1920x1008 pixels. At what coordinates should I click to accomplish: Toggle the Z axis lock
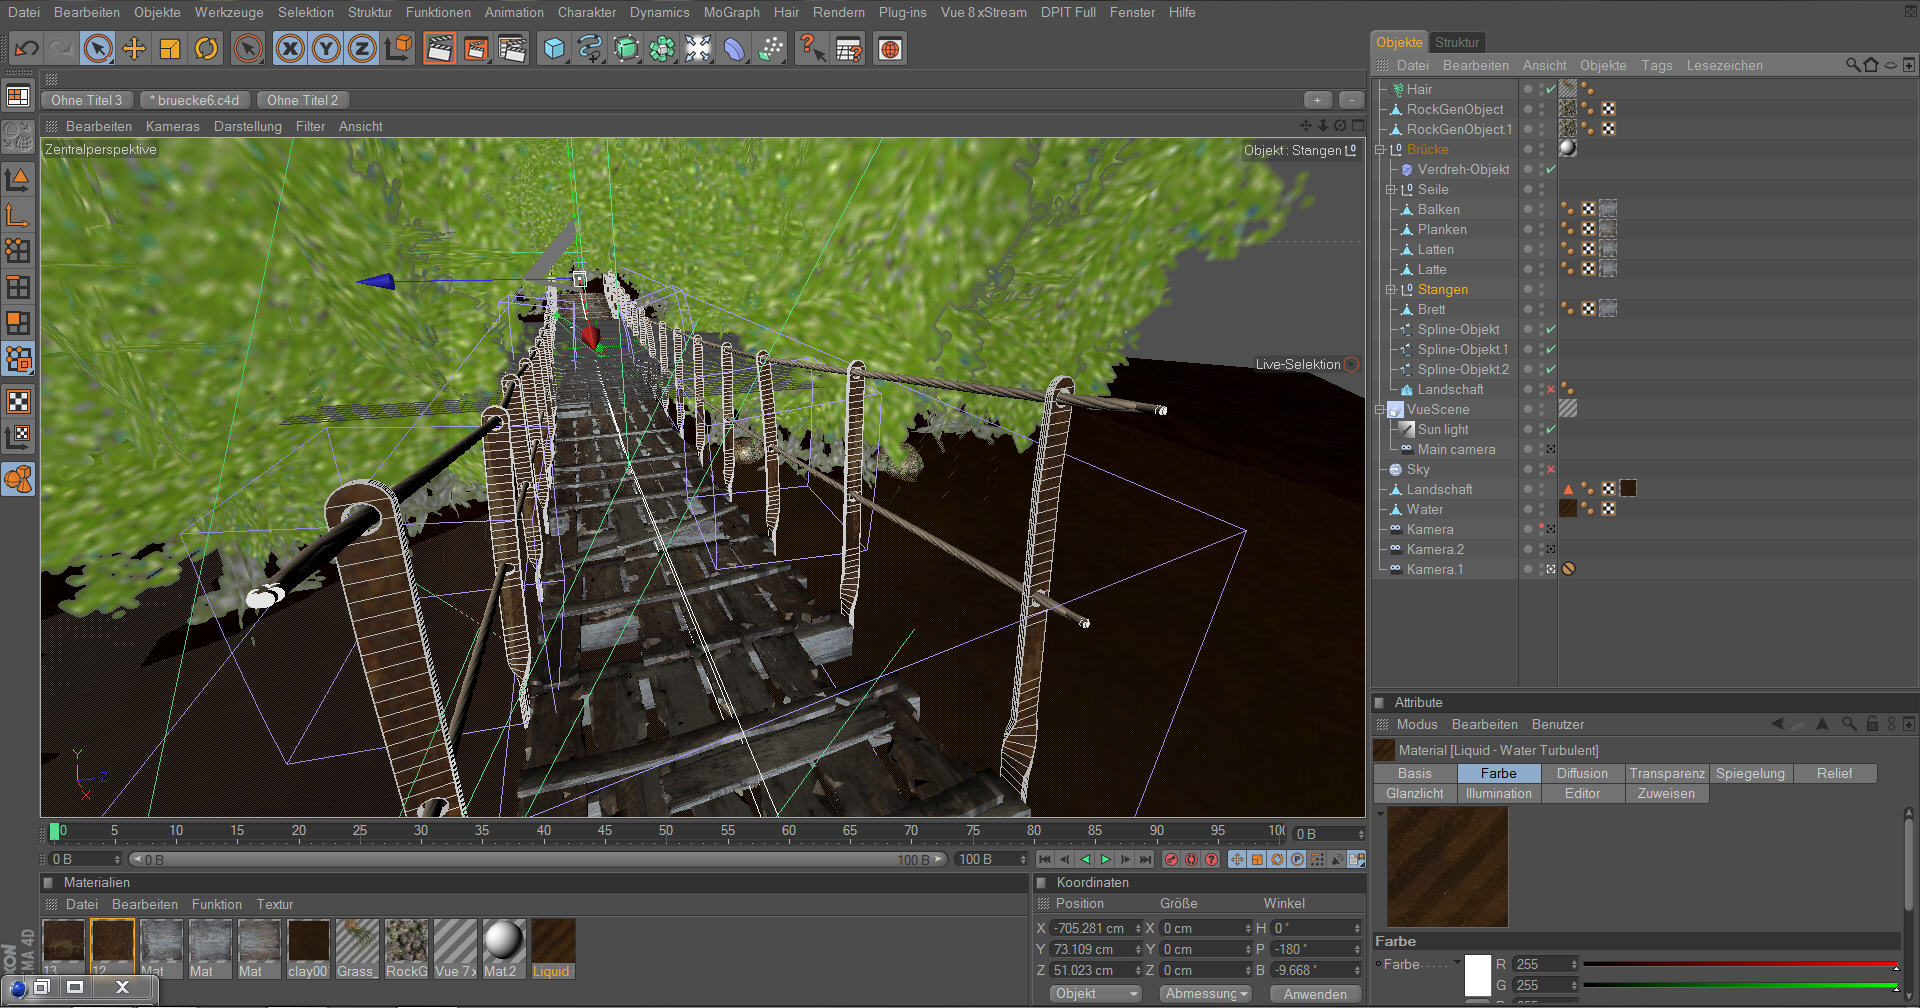362,48
